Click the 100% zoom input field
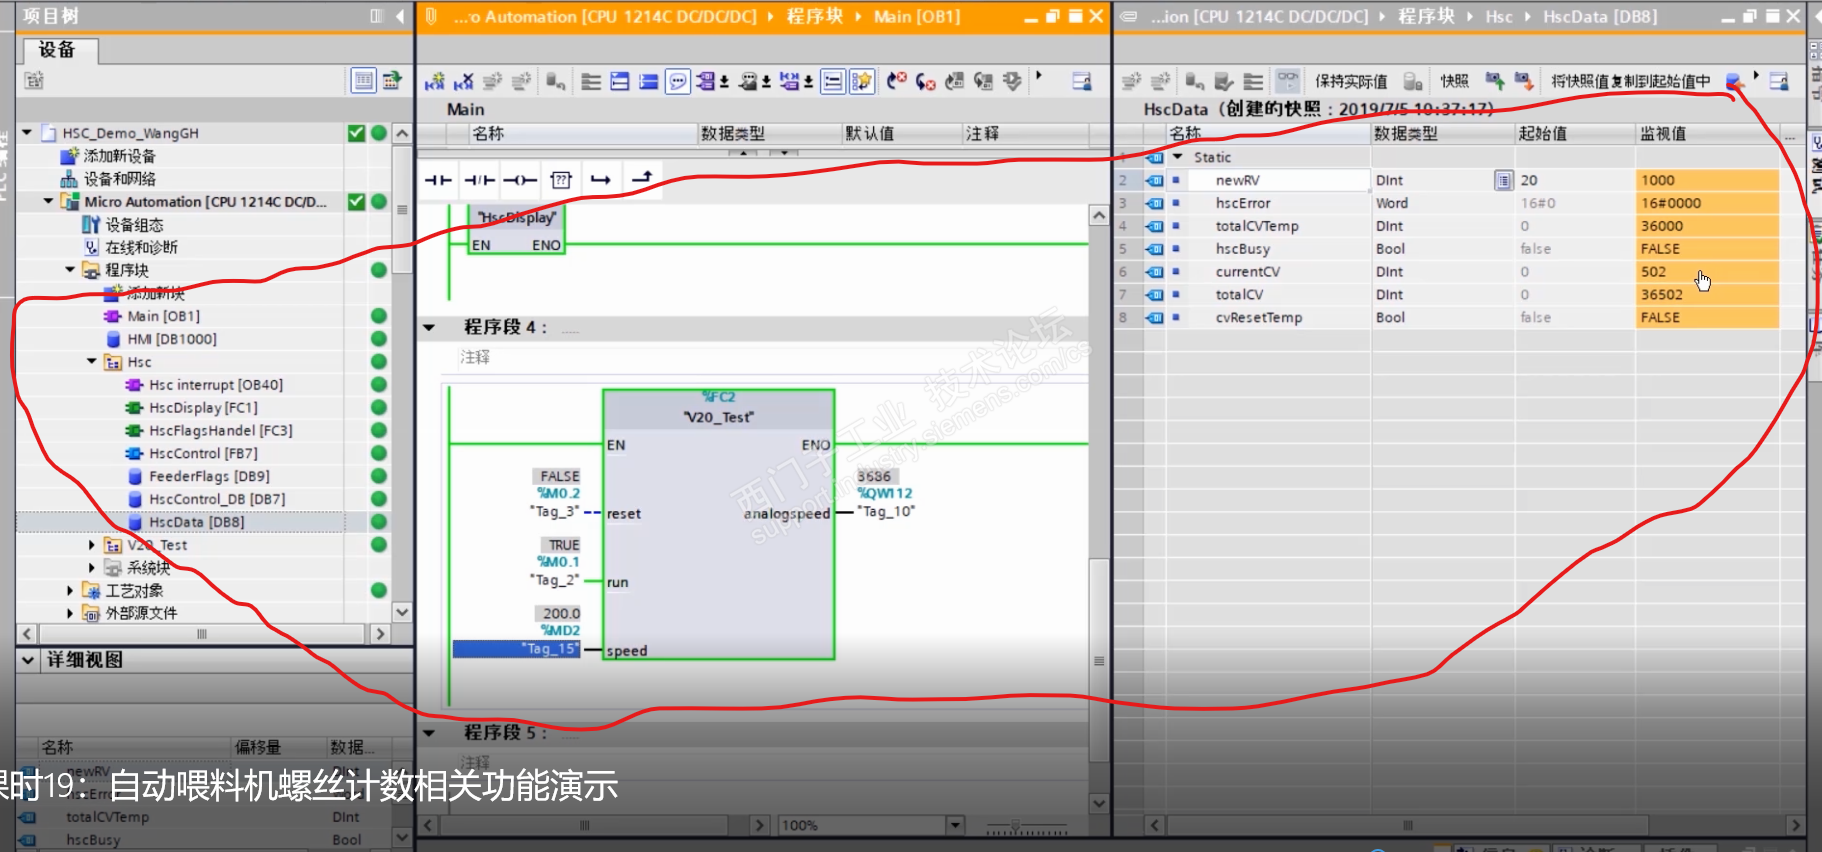Viewport: 1822px width, 852px height. tap(861, 825)
